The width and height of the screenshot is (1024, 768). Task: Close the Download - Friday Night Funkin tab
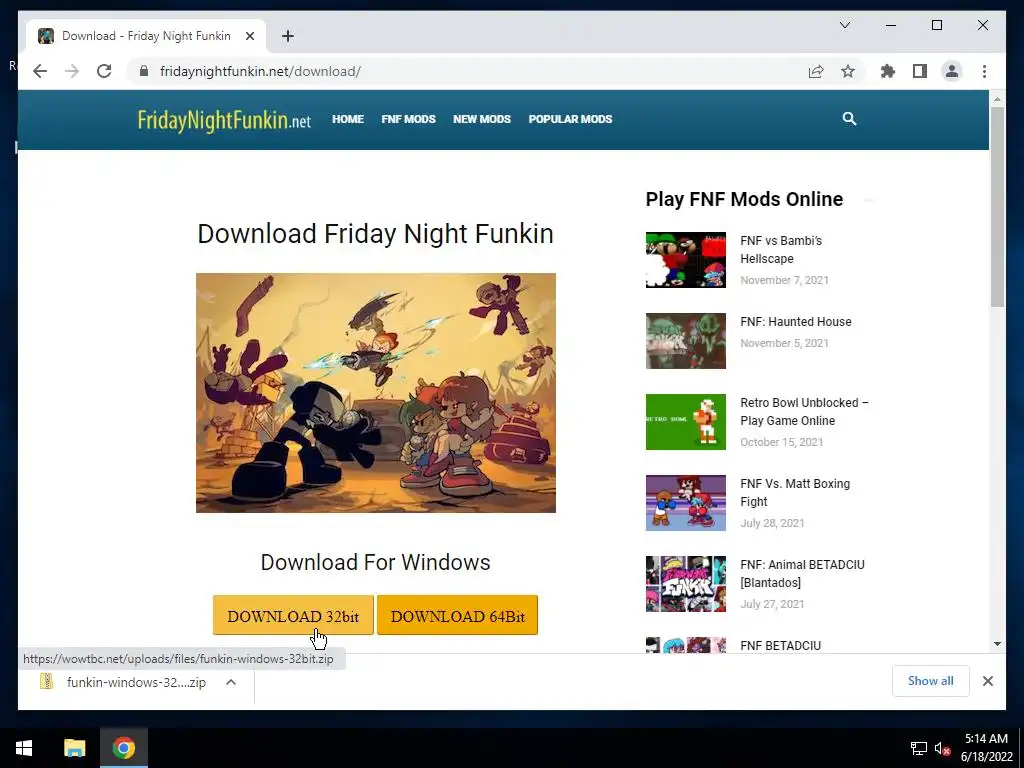249,36
